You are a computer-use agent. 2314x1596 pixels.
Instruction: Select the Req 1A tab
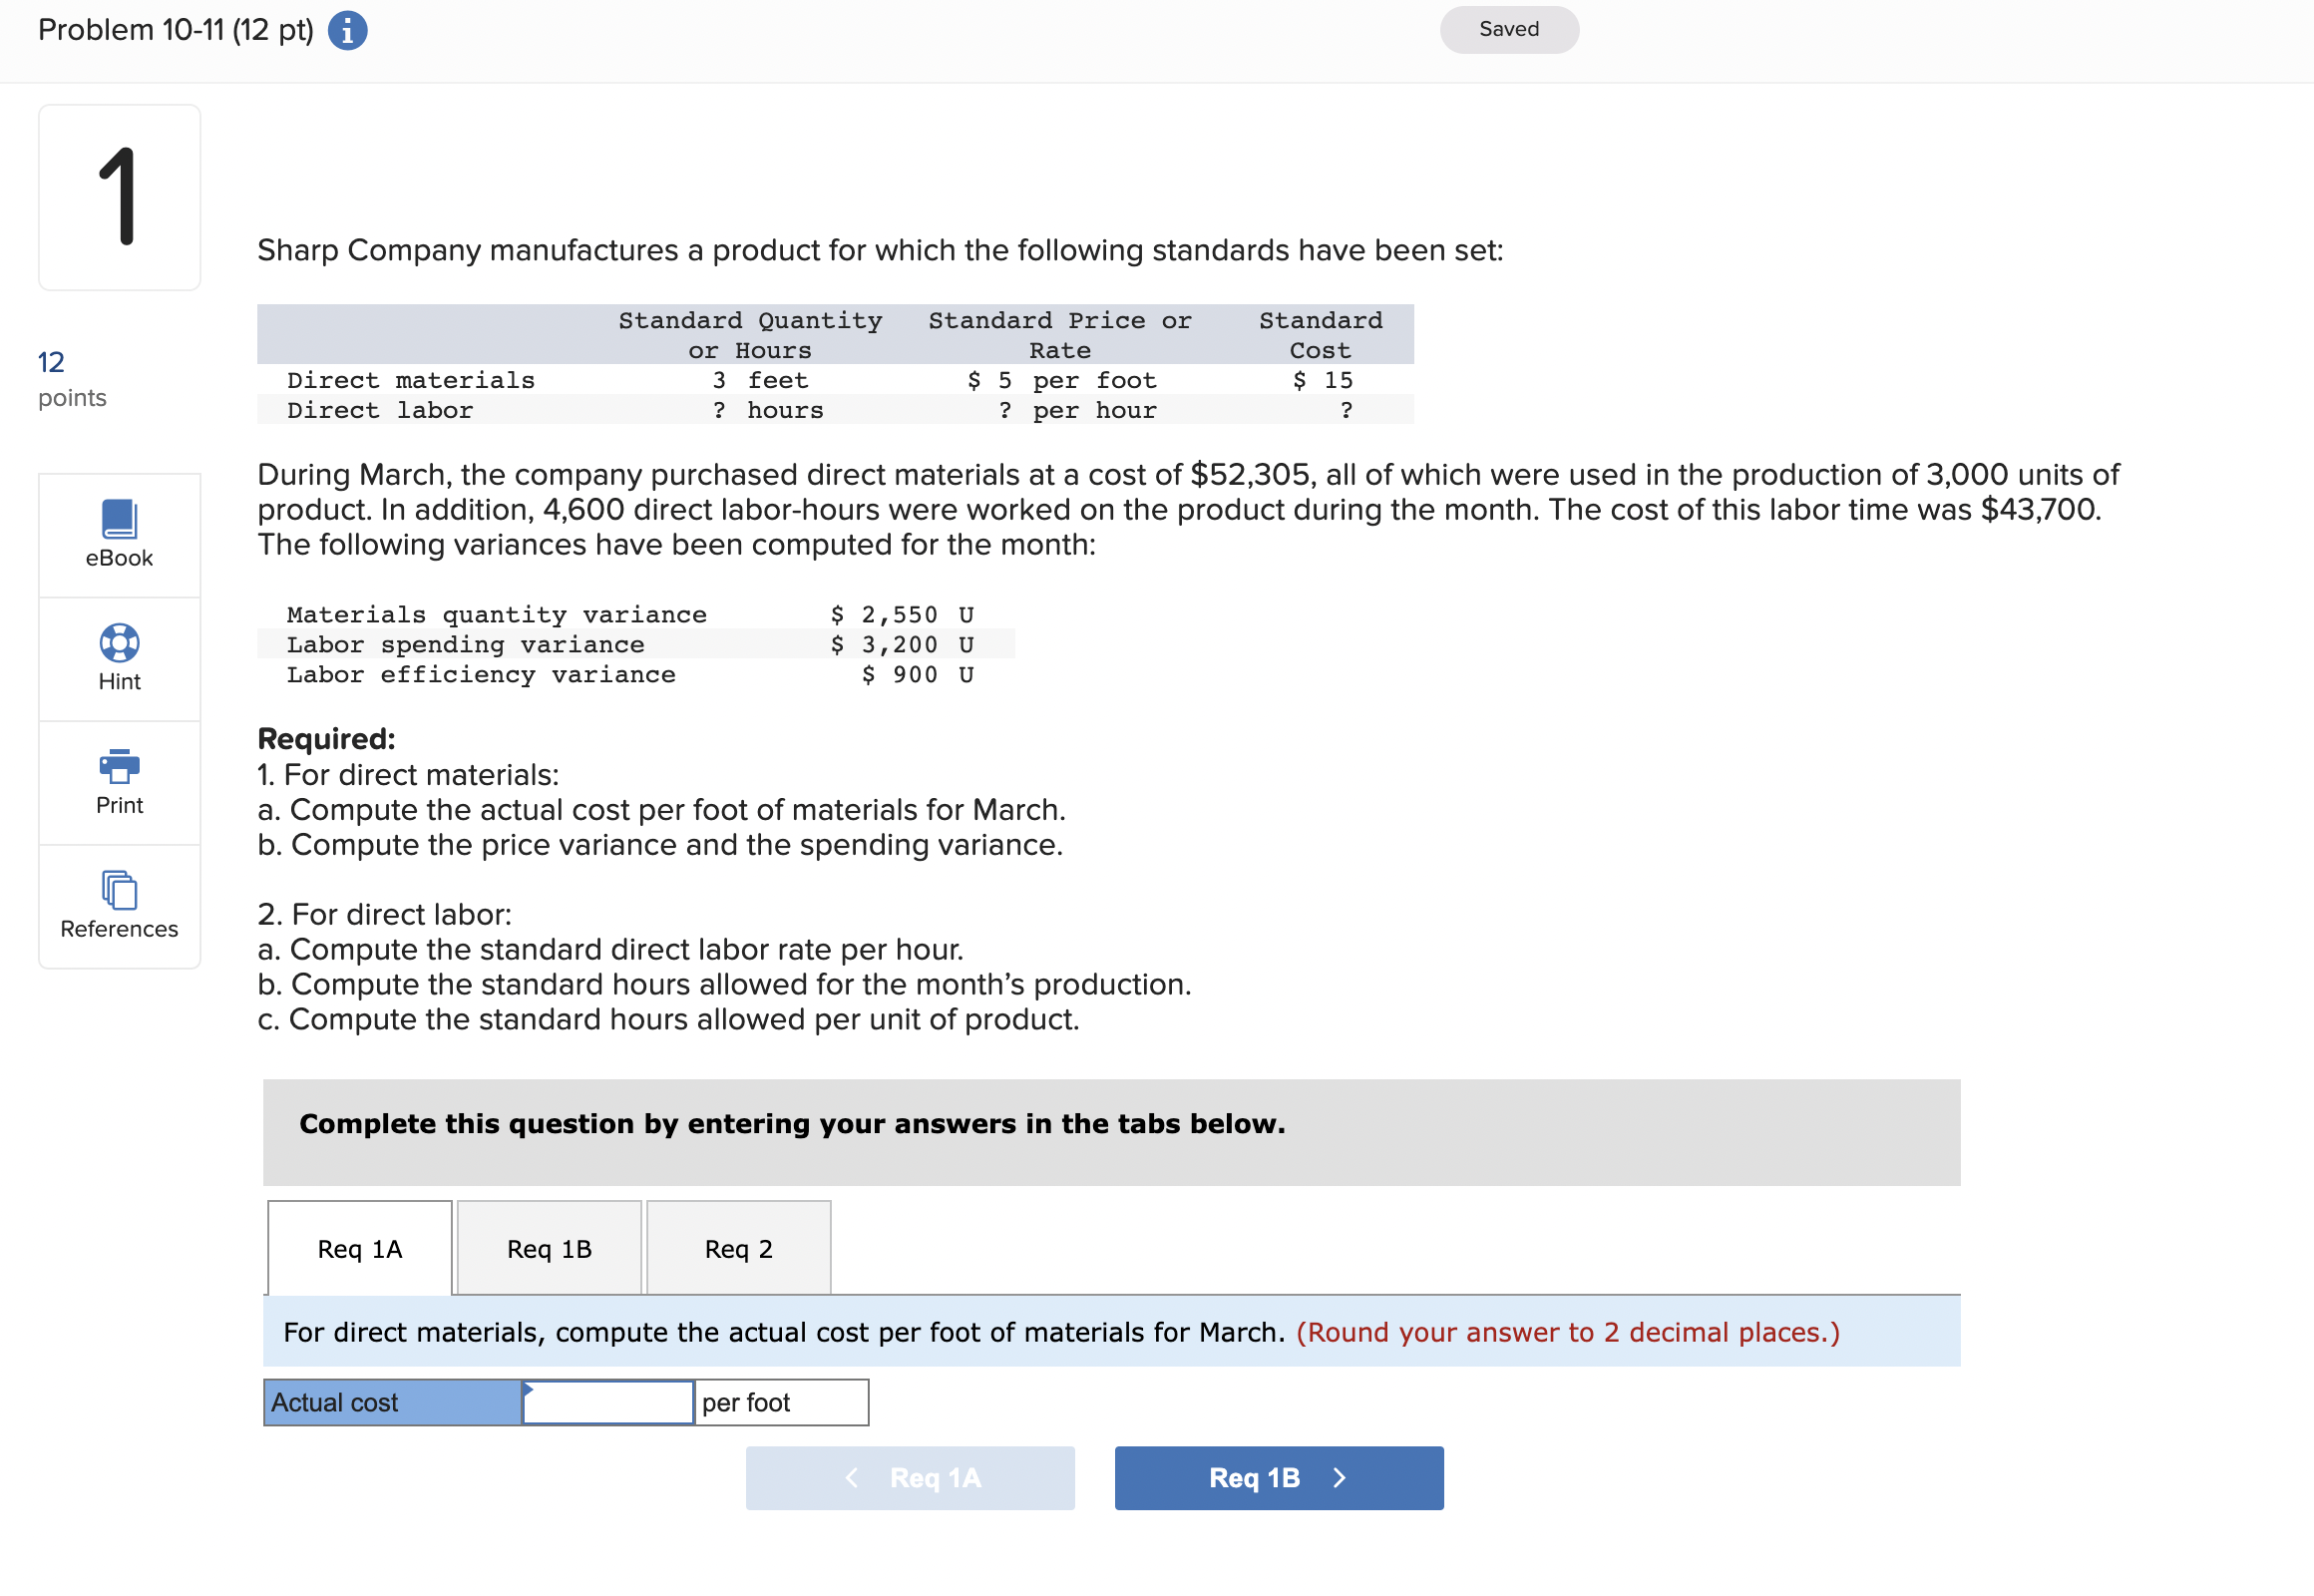coord(358,1248)
